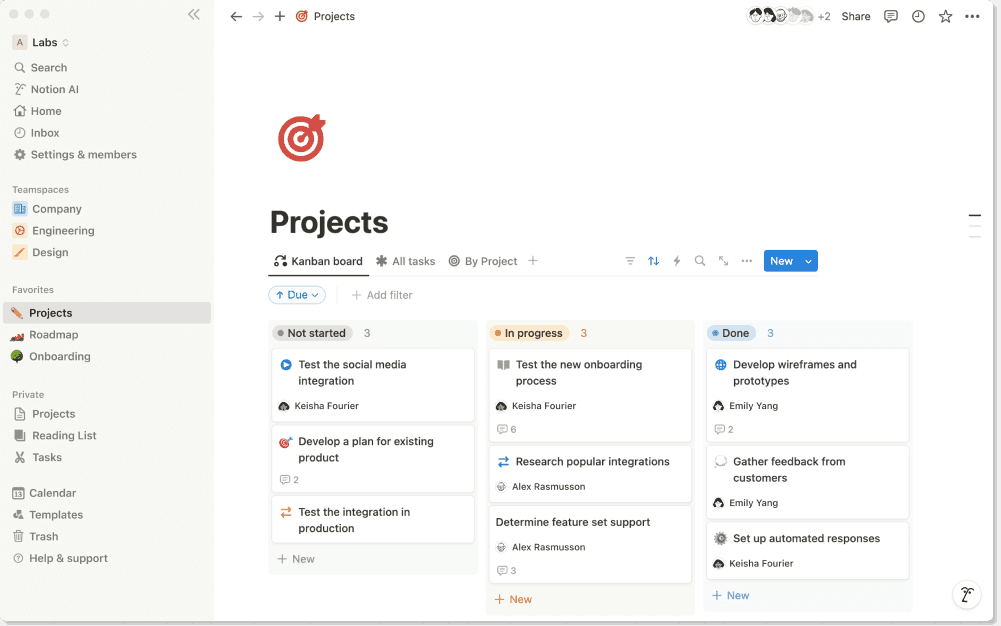The width and height of the screenshot is (1001, 626).
Task: Collapse the sidebar with double chevron
Action: point(194,15)
